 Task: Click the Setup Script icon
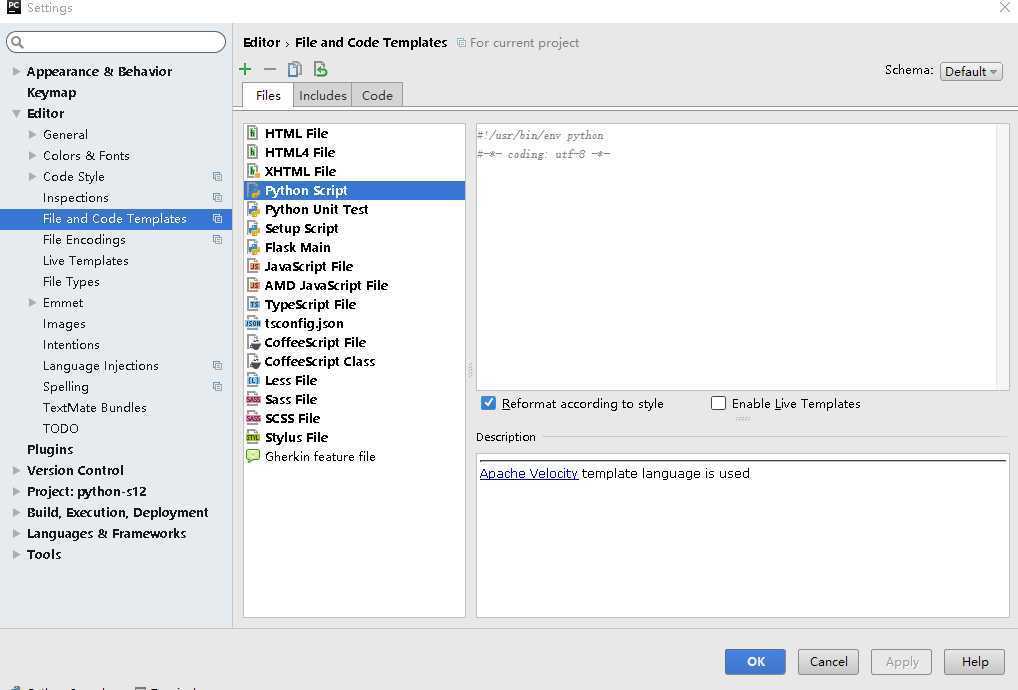(x=253, y=228)
